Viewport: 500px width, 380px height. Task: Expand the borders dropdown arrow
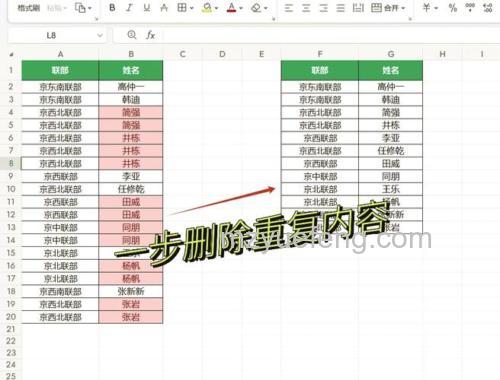(x=192, y=8)
